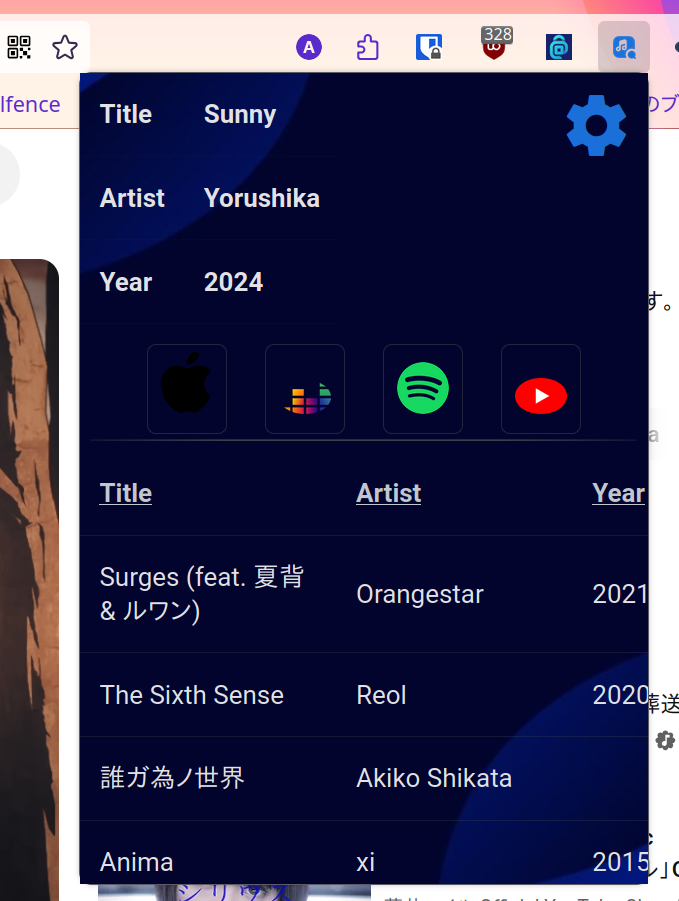Sort history by Year column header
This screenshot has width=679, height=901.
coord(619,493)
